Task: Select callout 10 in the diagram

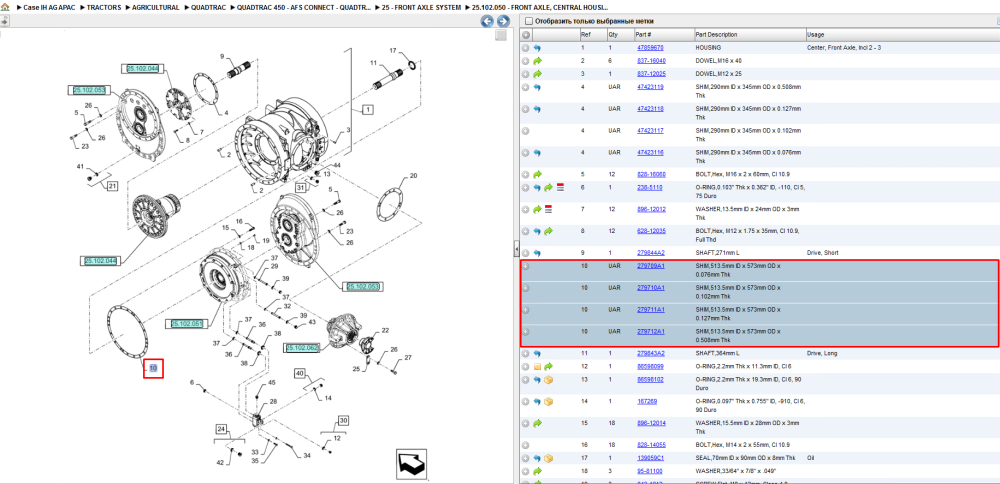Action: coord(153,369)
